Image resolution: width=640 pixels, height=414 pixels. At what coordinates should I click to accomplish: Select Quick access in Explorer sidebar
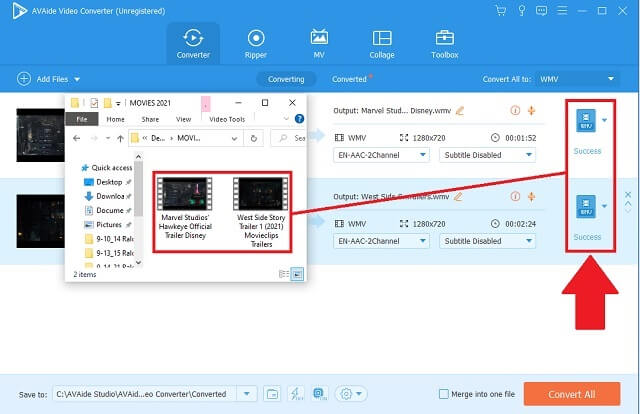[x=107, y=168]
